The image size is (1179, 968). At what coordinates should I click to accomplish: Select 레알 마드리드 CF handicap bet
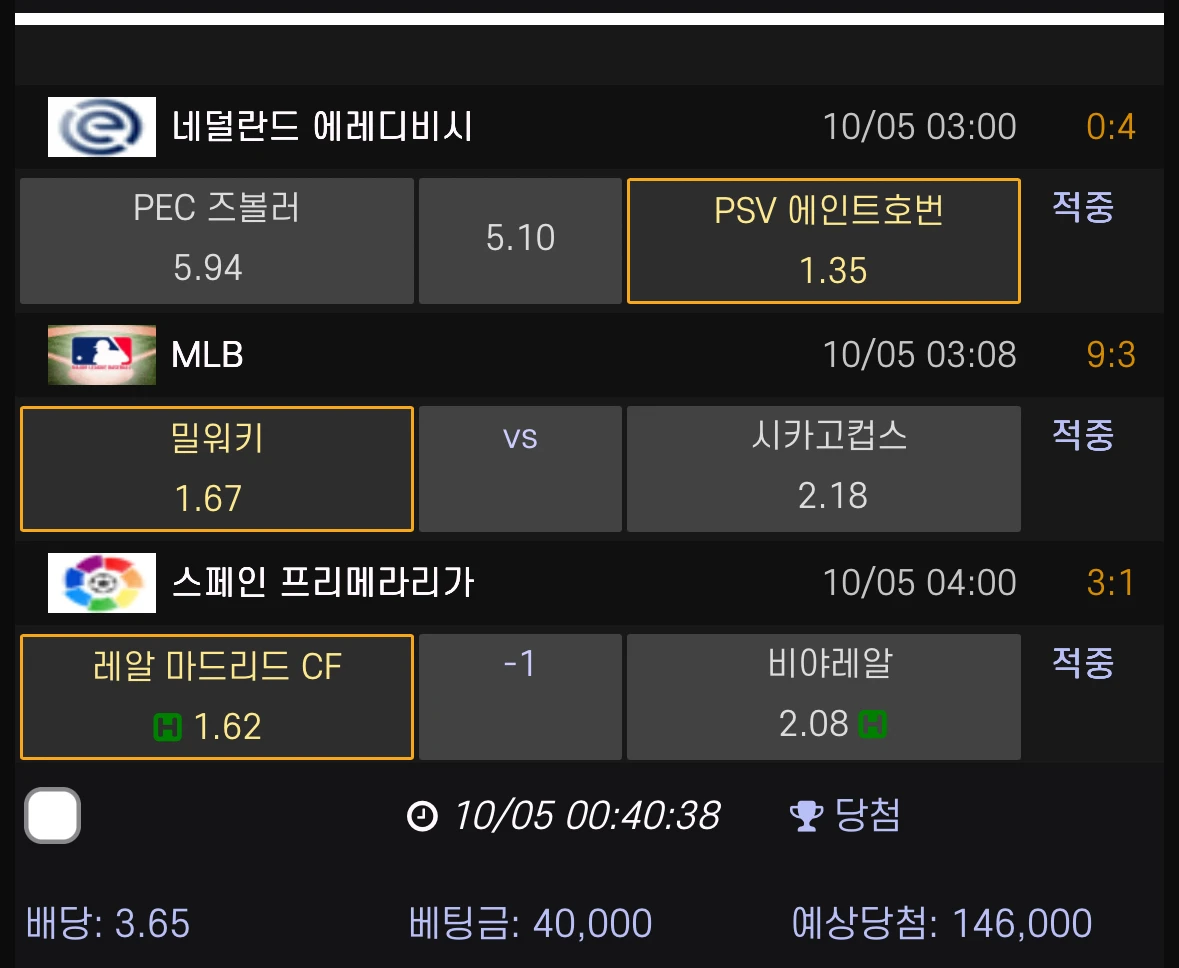click(217, 697)
